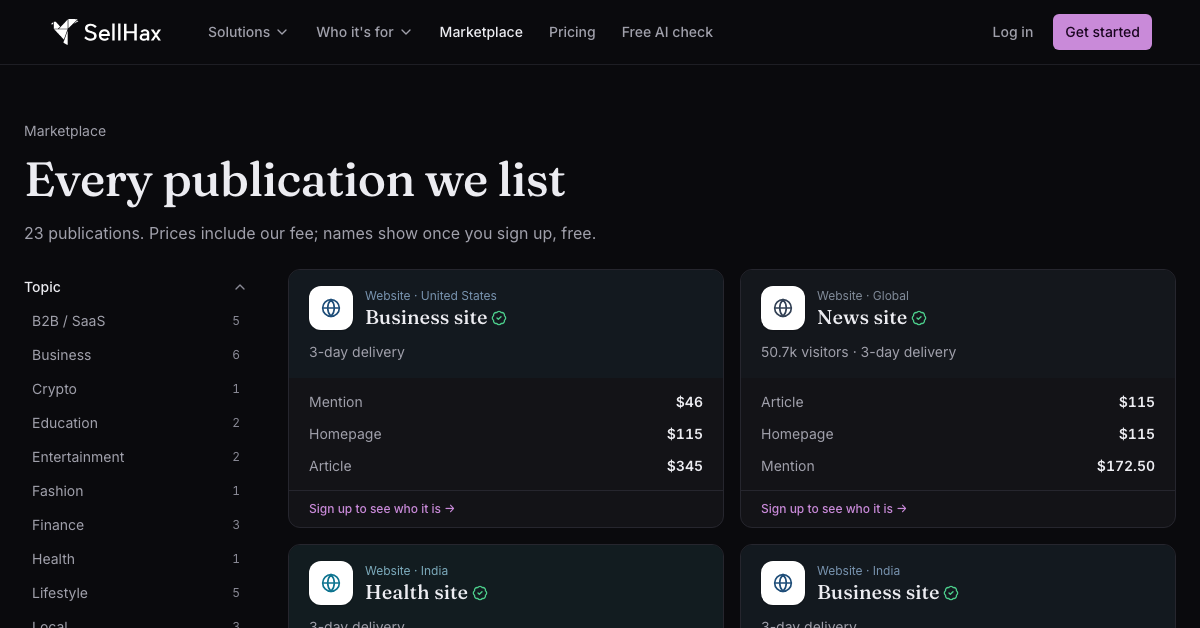
Task: Select the $46 Mention price on Business site
Action: [690, 402]
